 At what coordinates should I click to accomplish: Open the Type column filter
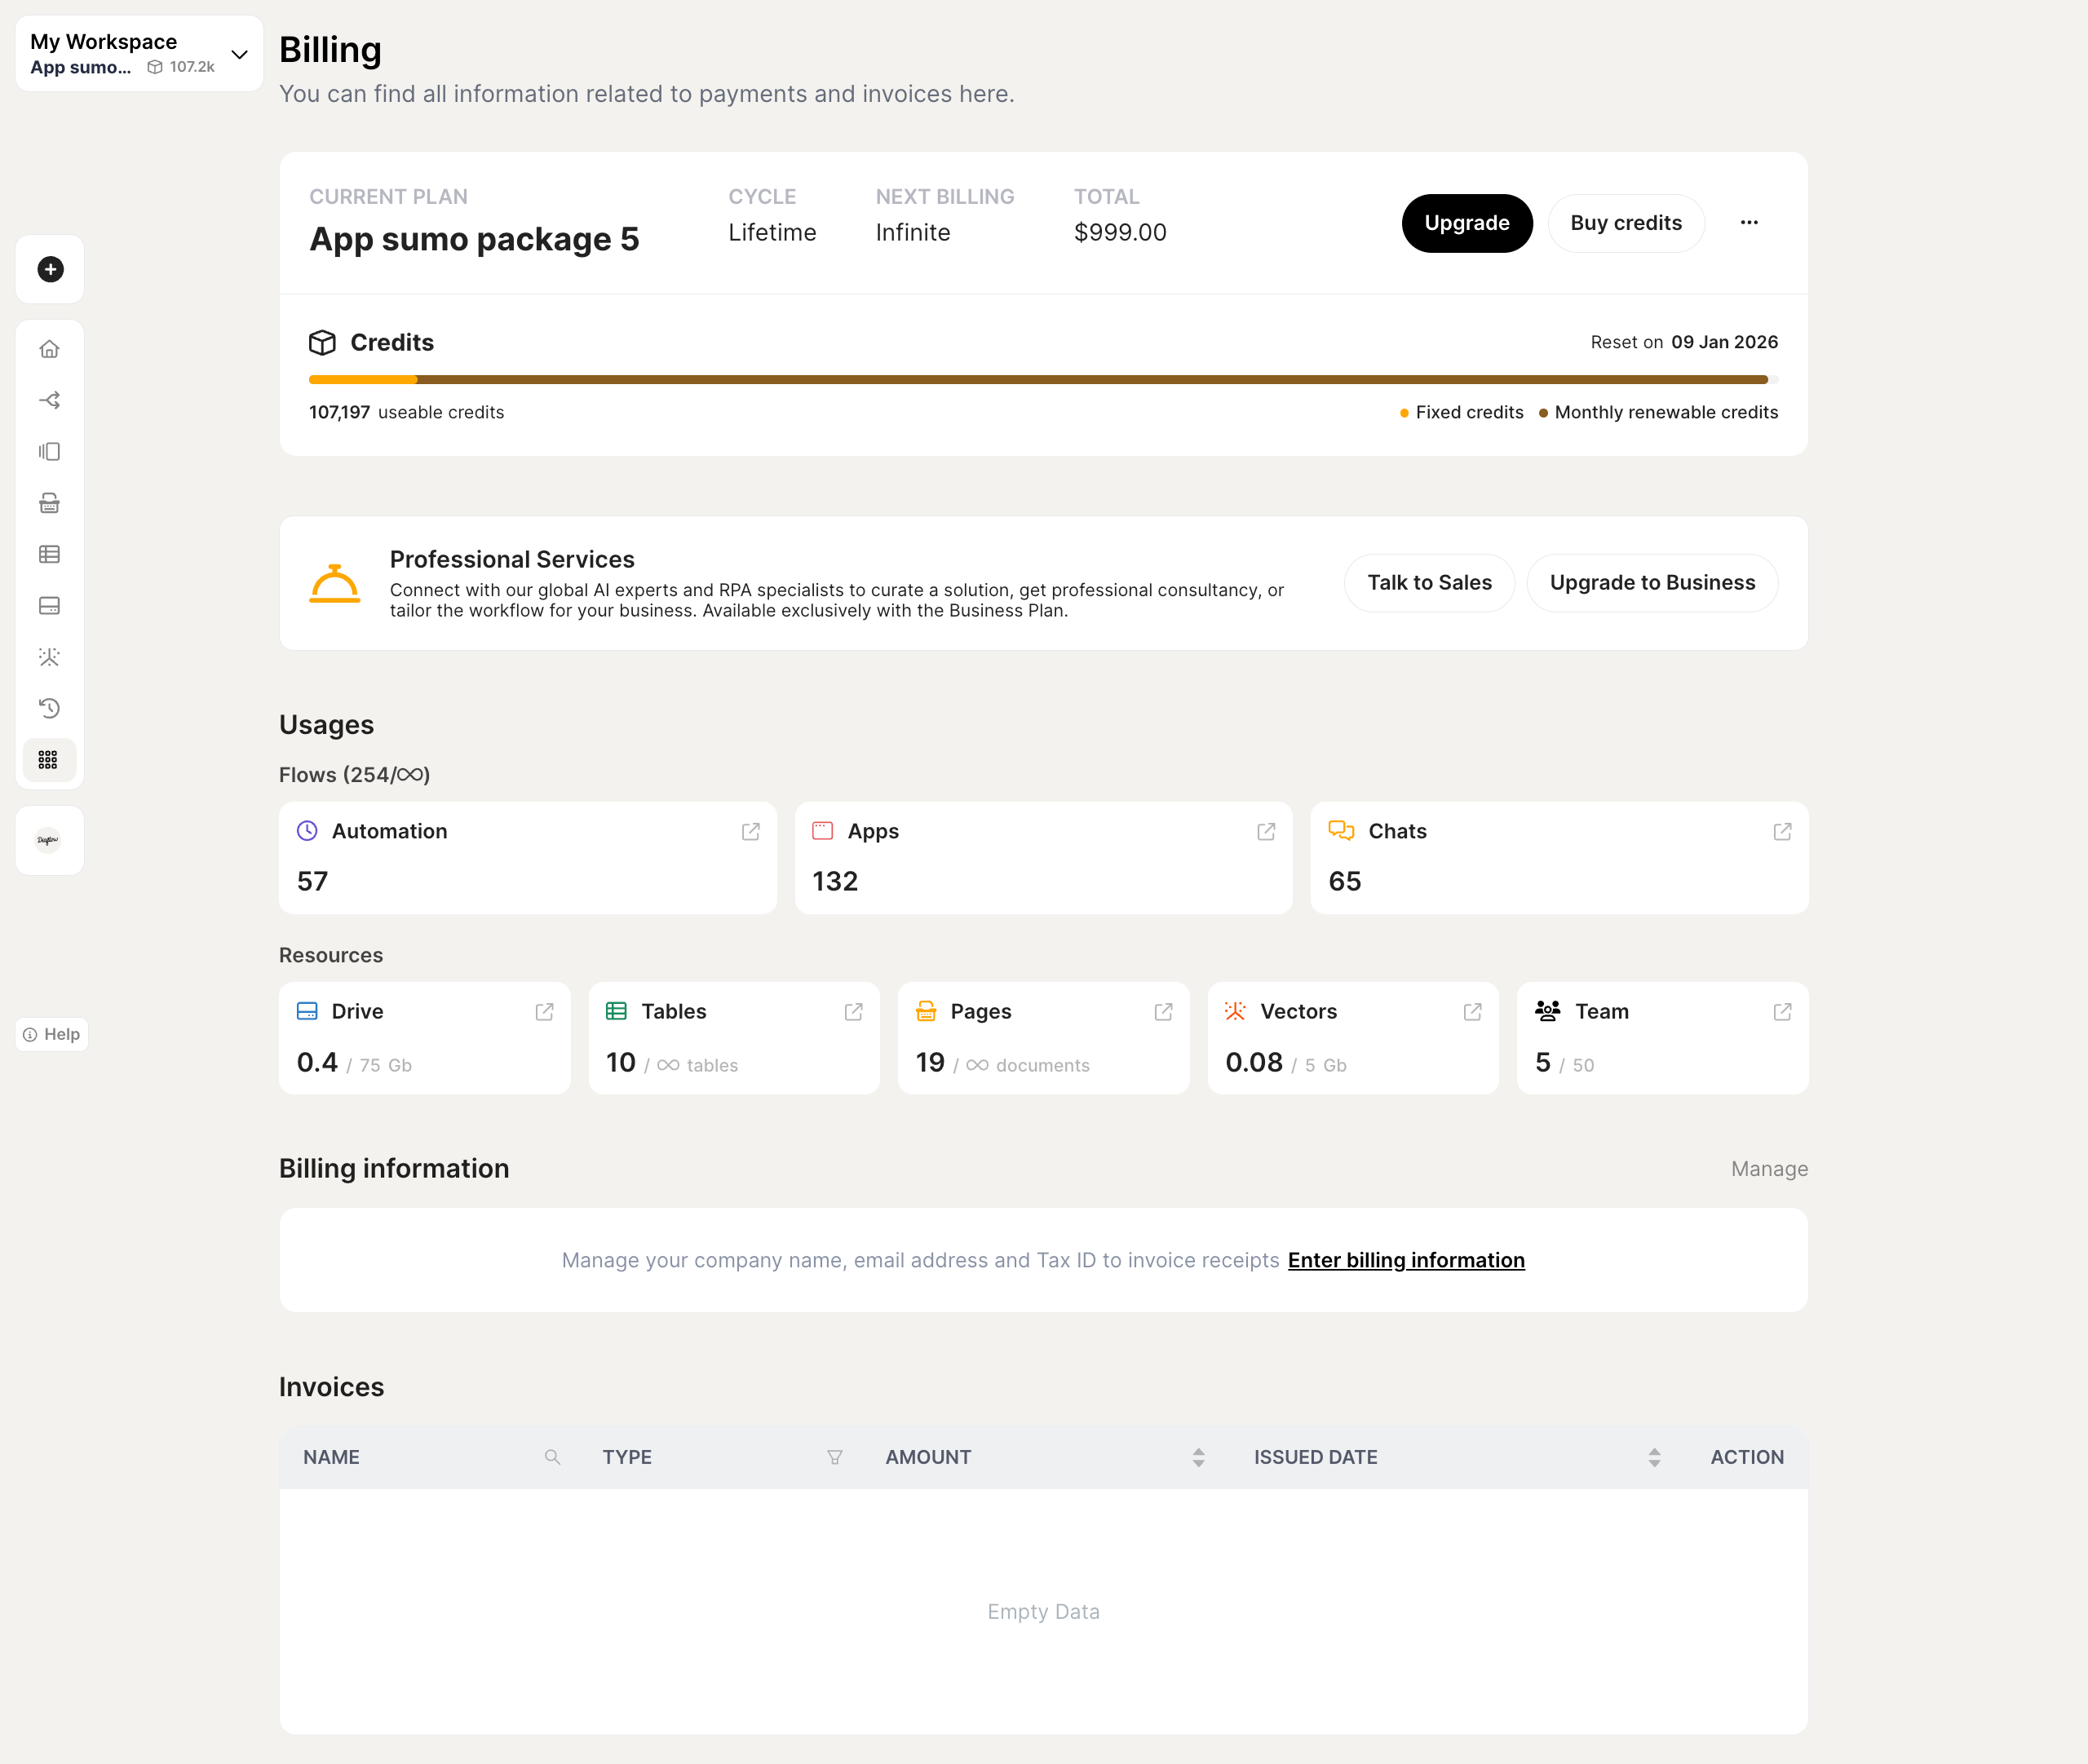(x=834, y=1458)
